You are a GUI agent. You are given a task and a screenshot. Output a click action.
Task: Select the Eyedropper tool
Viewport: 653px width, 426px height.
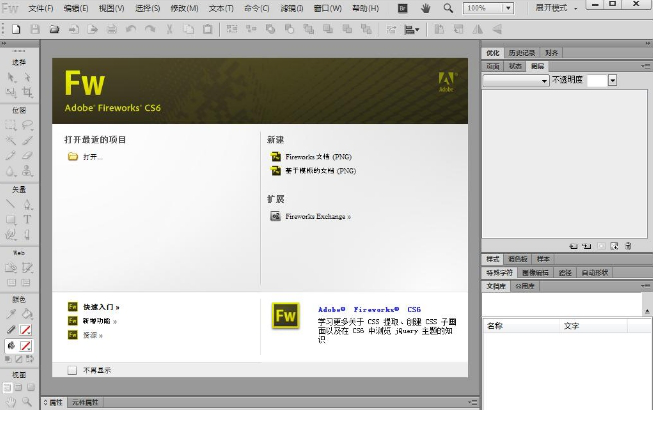pos(11,314)
